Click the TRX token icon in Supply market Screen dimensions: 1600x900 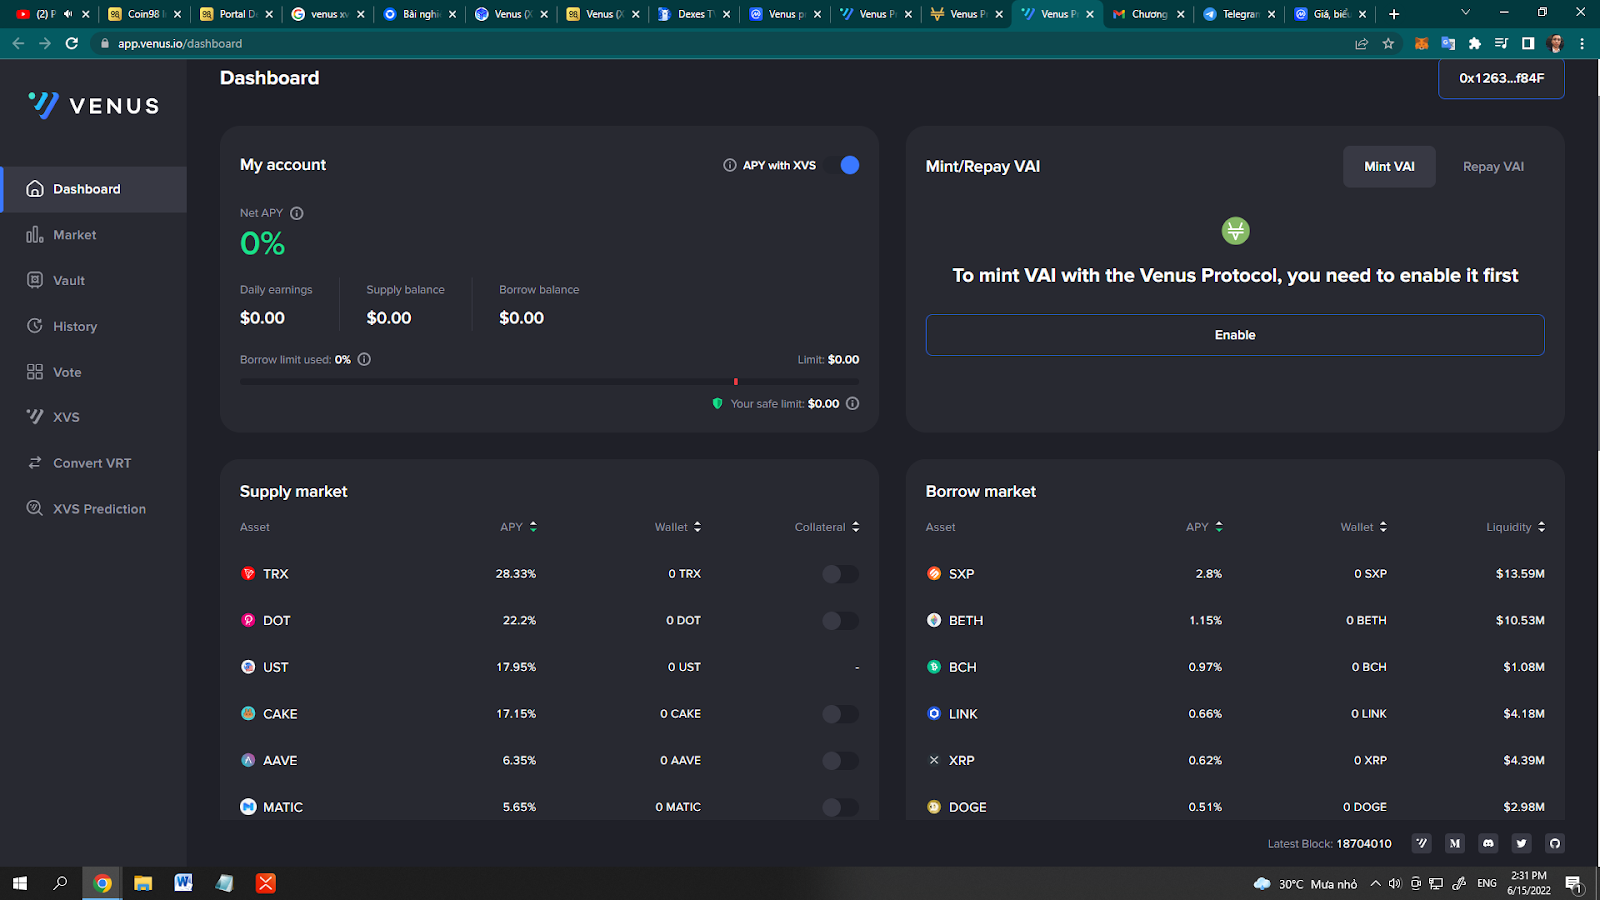(x=248, y=574)
